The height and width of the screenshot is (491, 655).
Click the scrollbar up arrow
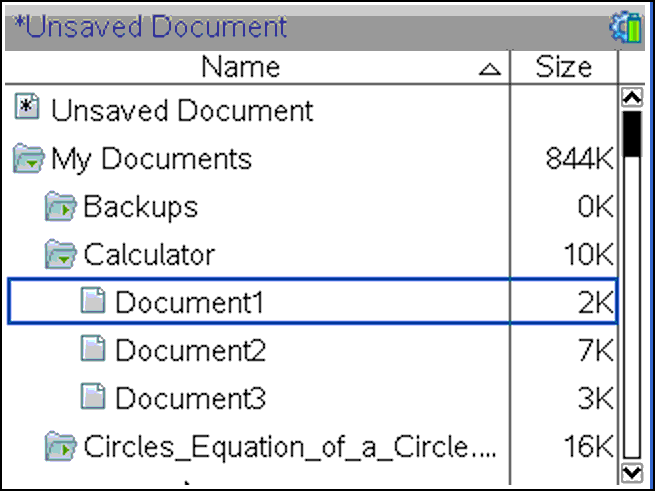point(632,97)
